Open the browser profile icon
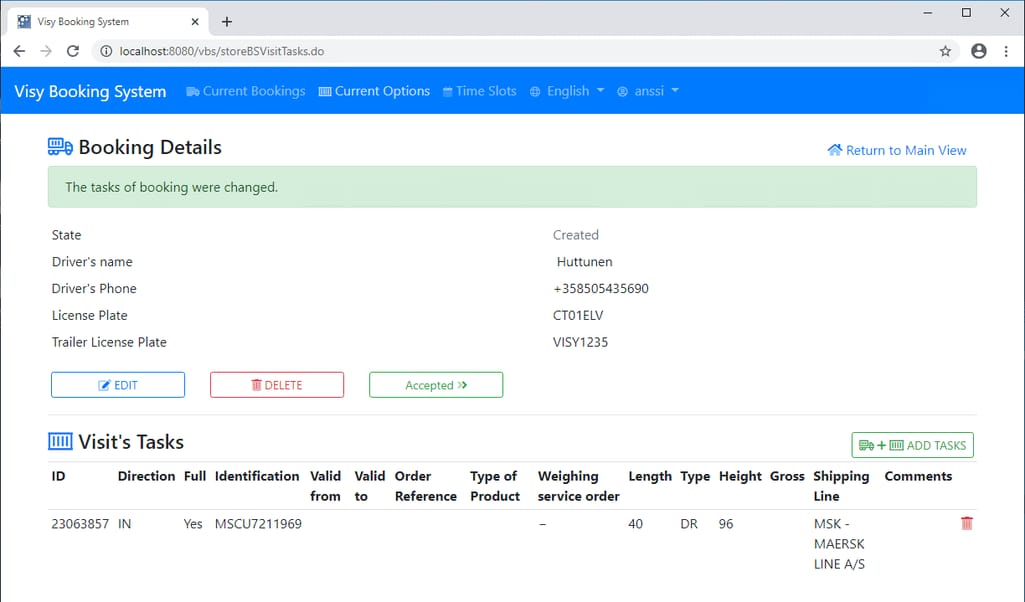The height and width of the screenshot is (602, 1025). click(x=979, y=51)
